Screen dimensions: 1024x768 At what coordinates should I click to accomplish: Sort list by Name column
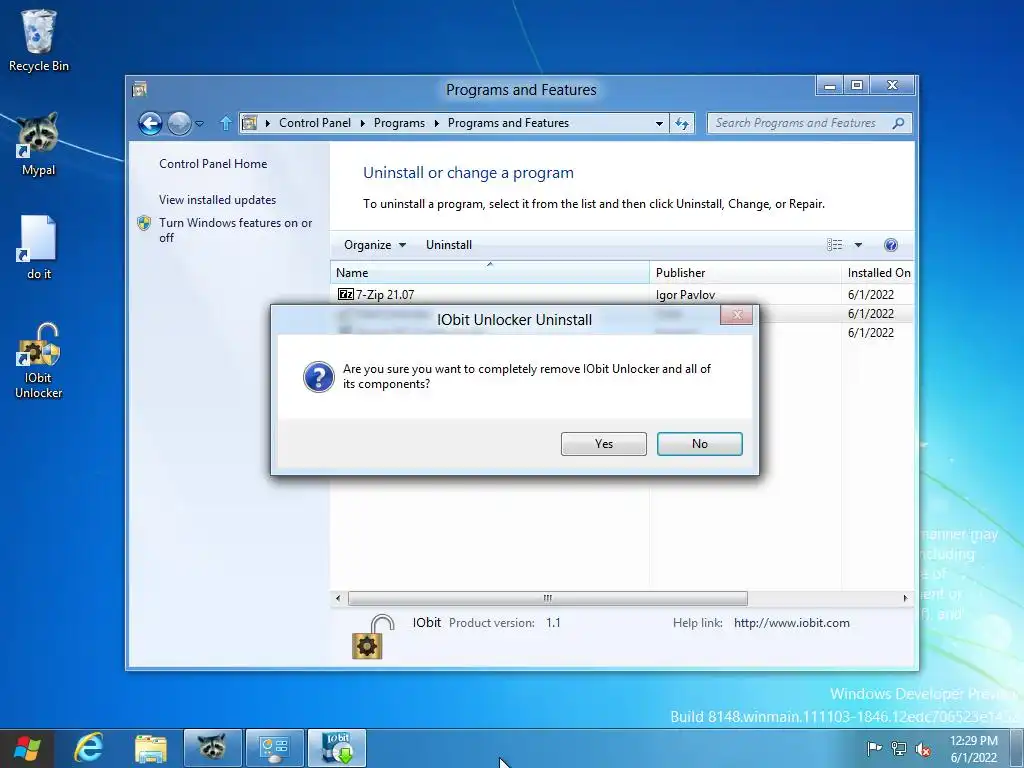(490, 272)
